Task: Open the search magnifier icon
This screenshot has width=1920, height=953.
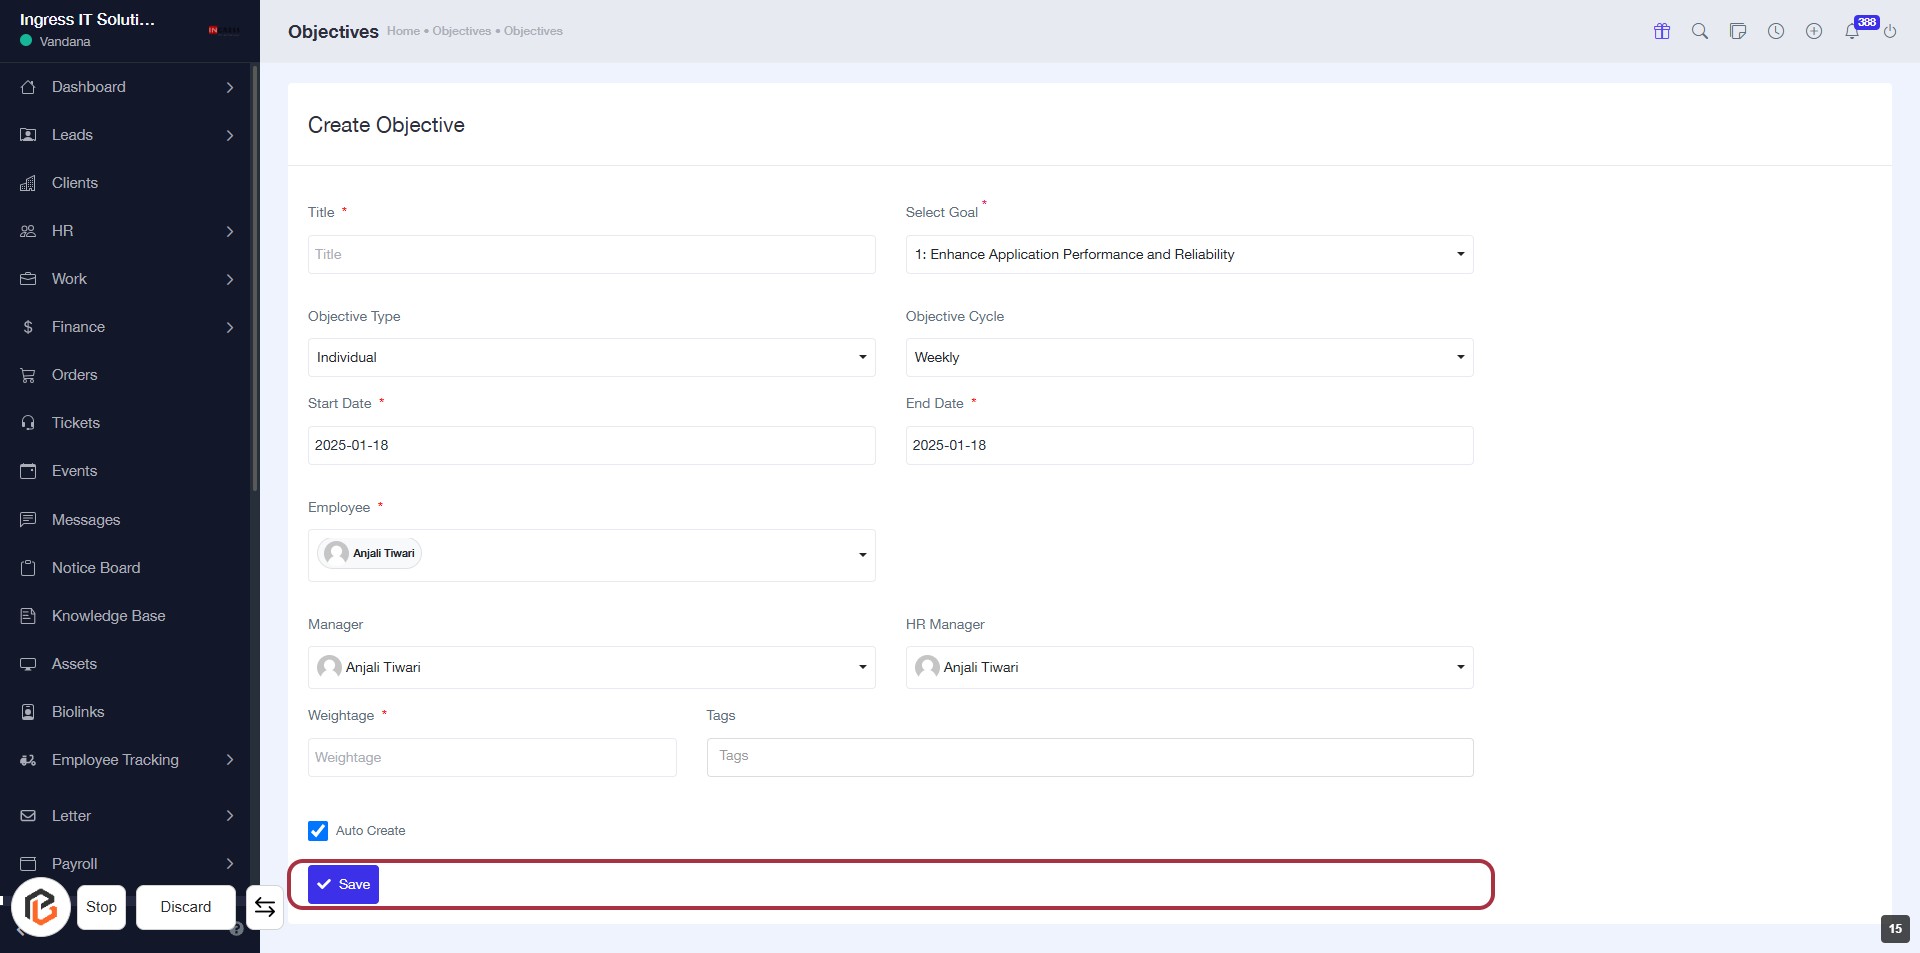Action: [1700, 31]
